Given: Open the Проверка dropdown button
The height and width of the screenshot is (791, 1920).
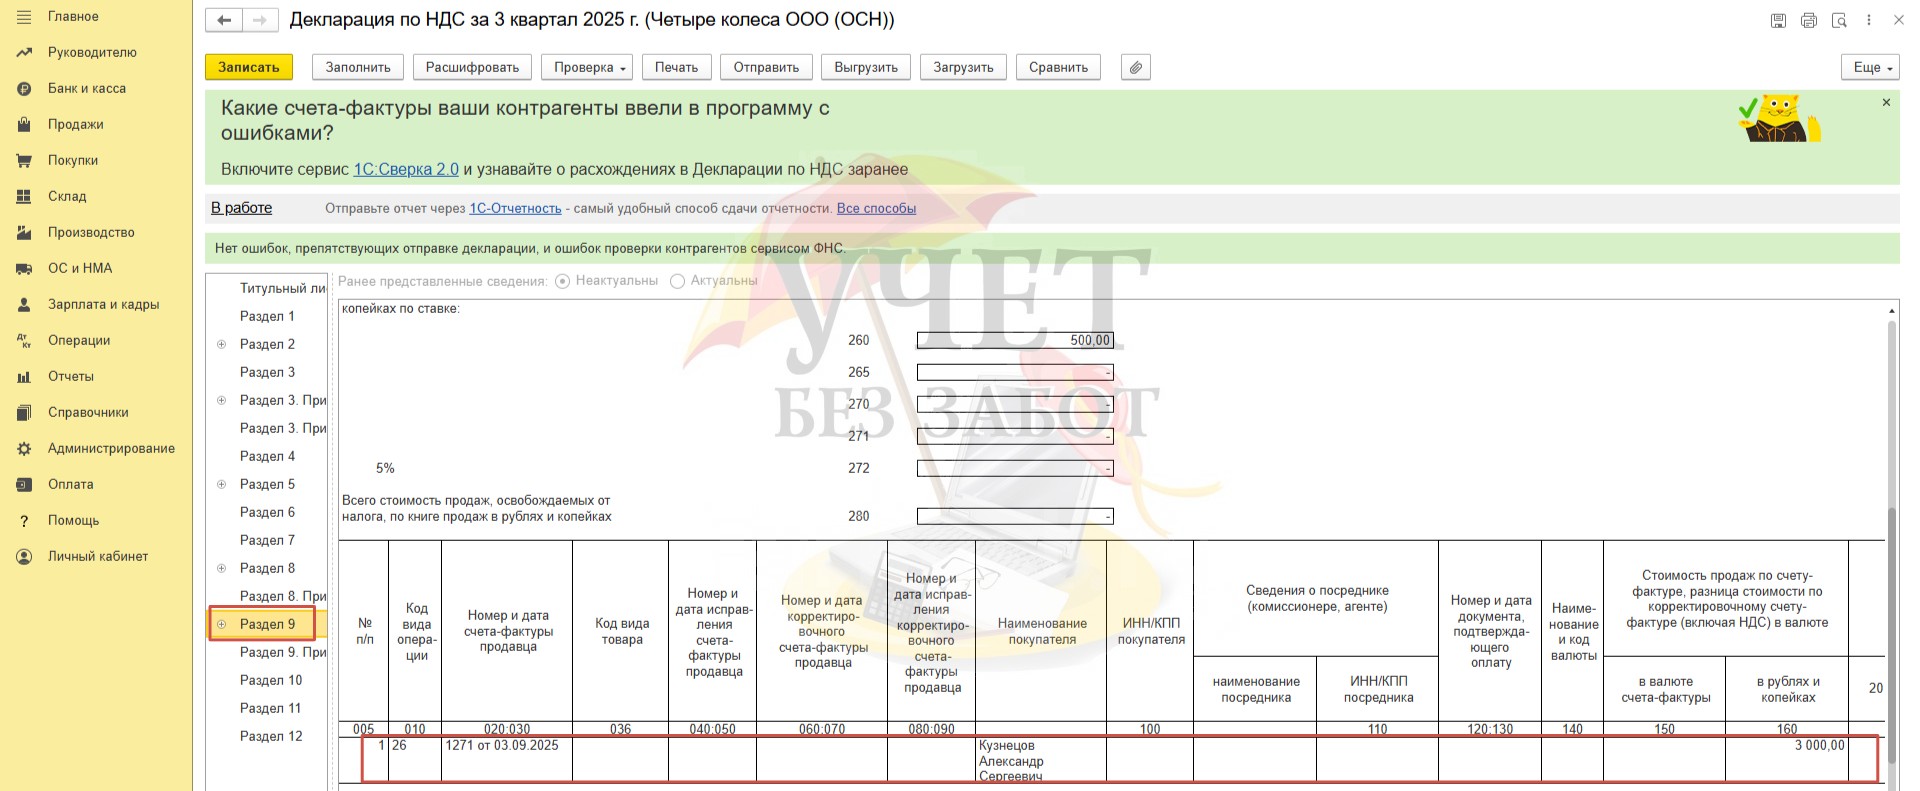Looking at the screenshot, I should click(587, 67).
